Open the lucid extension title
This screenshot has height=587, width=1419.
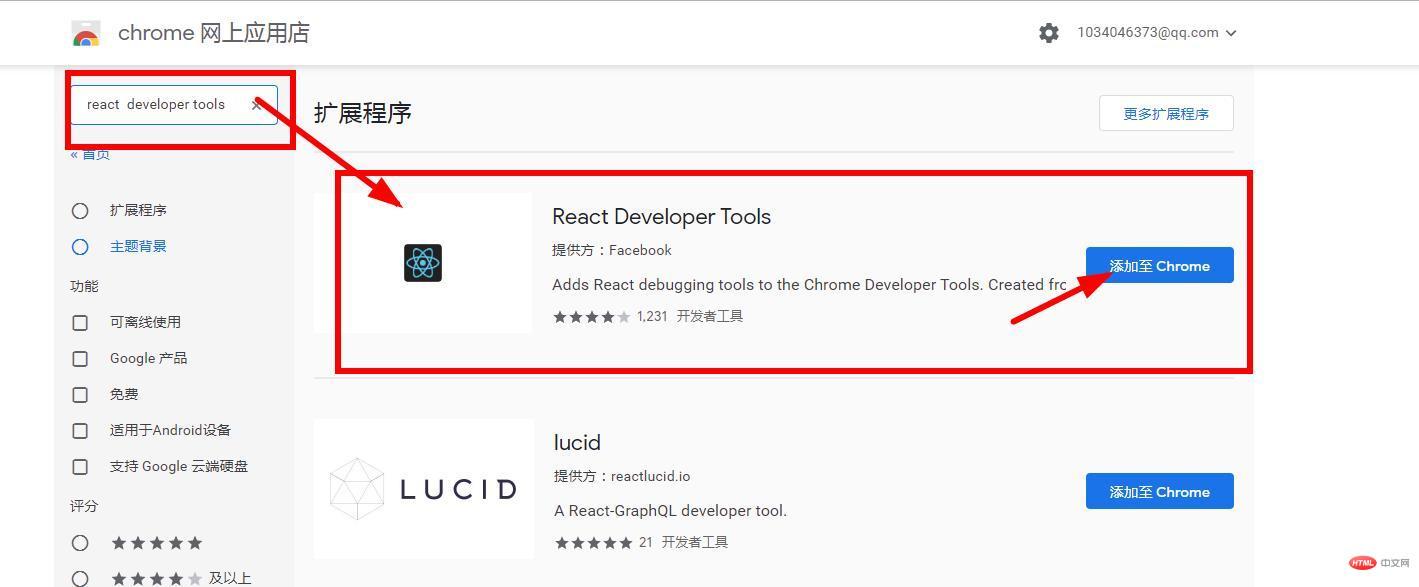tap(577, 443)
